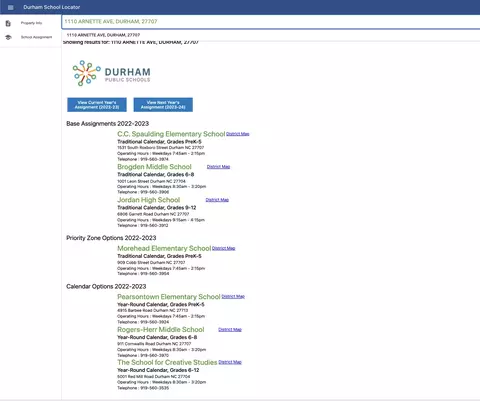Screen dimensions: 480x401
Task: Click Brogden Middle School address line
Action: (151, 181)
